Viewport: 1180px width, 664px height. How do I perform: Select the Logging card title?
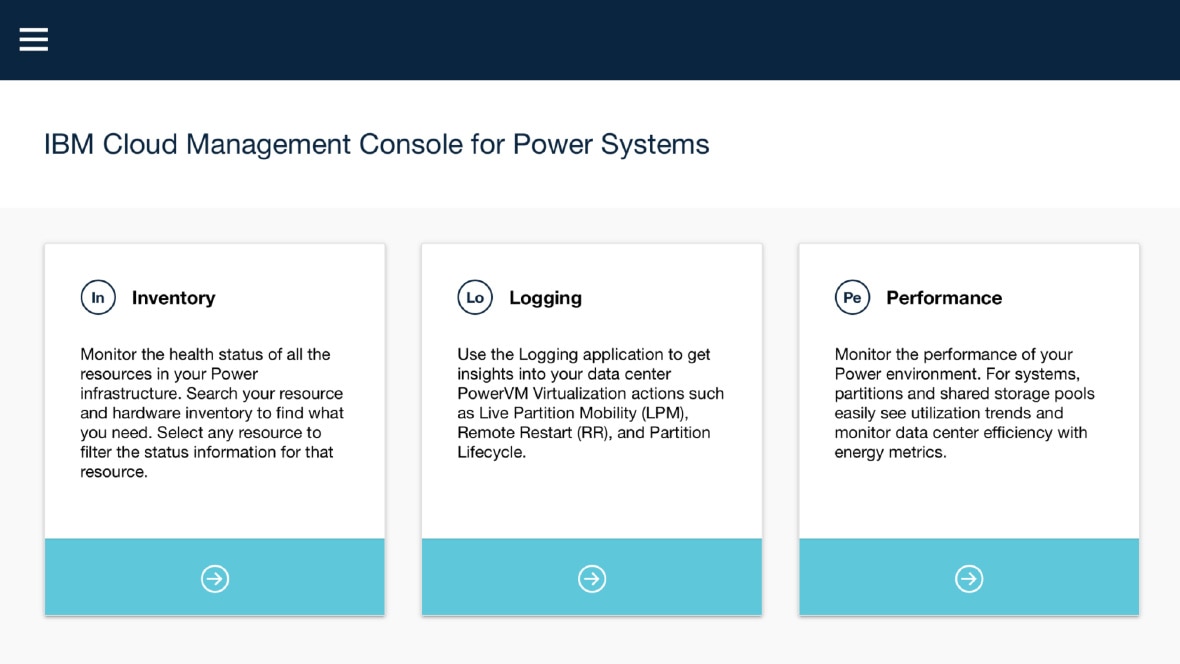[x=545, y=298]
